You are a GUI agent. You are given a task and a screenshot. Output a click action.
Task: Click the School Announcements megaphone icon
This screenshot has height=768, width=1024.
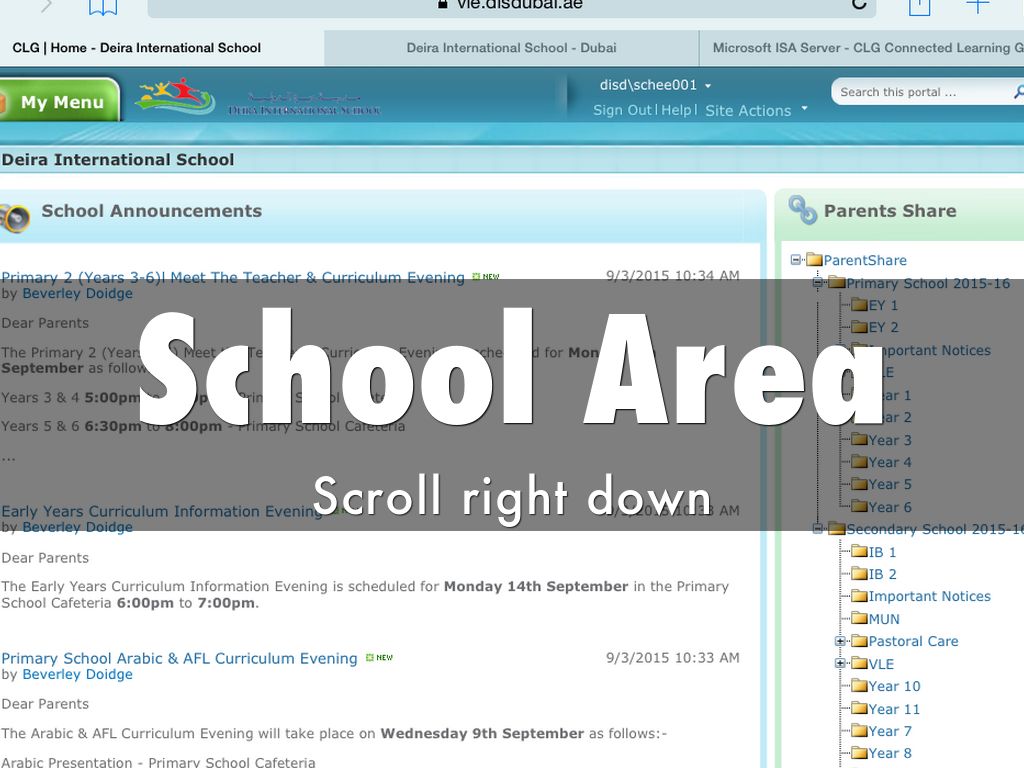pyautogui.click(x=14, y=217)
